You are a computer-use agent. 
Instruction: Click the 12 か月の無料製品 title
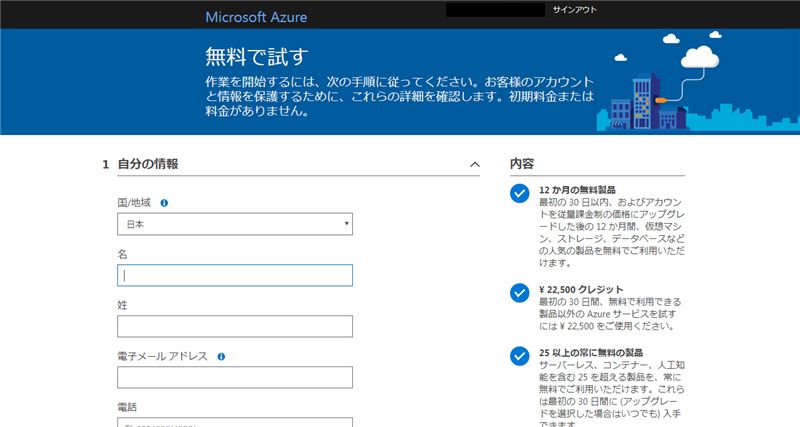coord(577,190)
